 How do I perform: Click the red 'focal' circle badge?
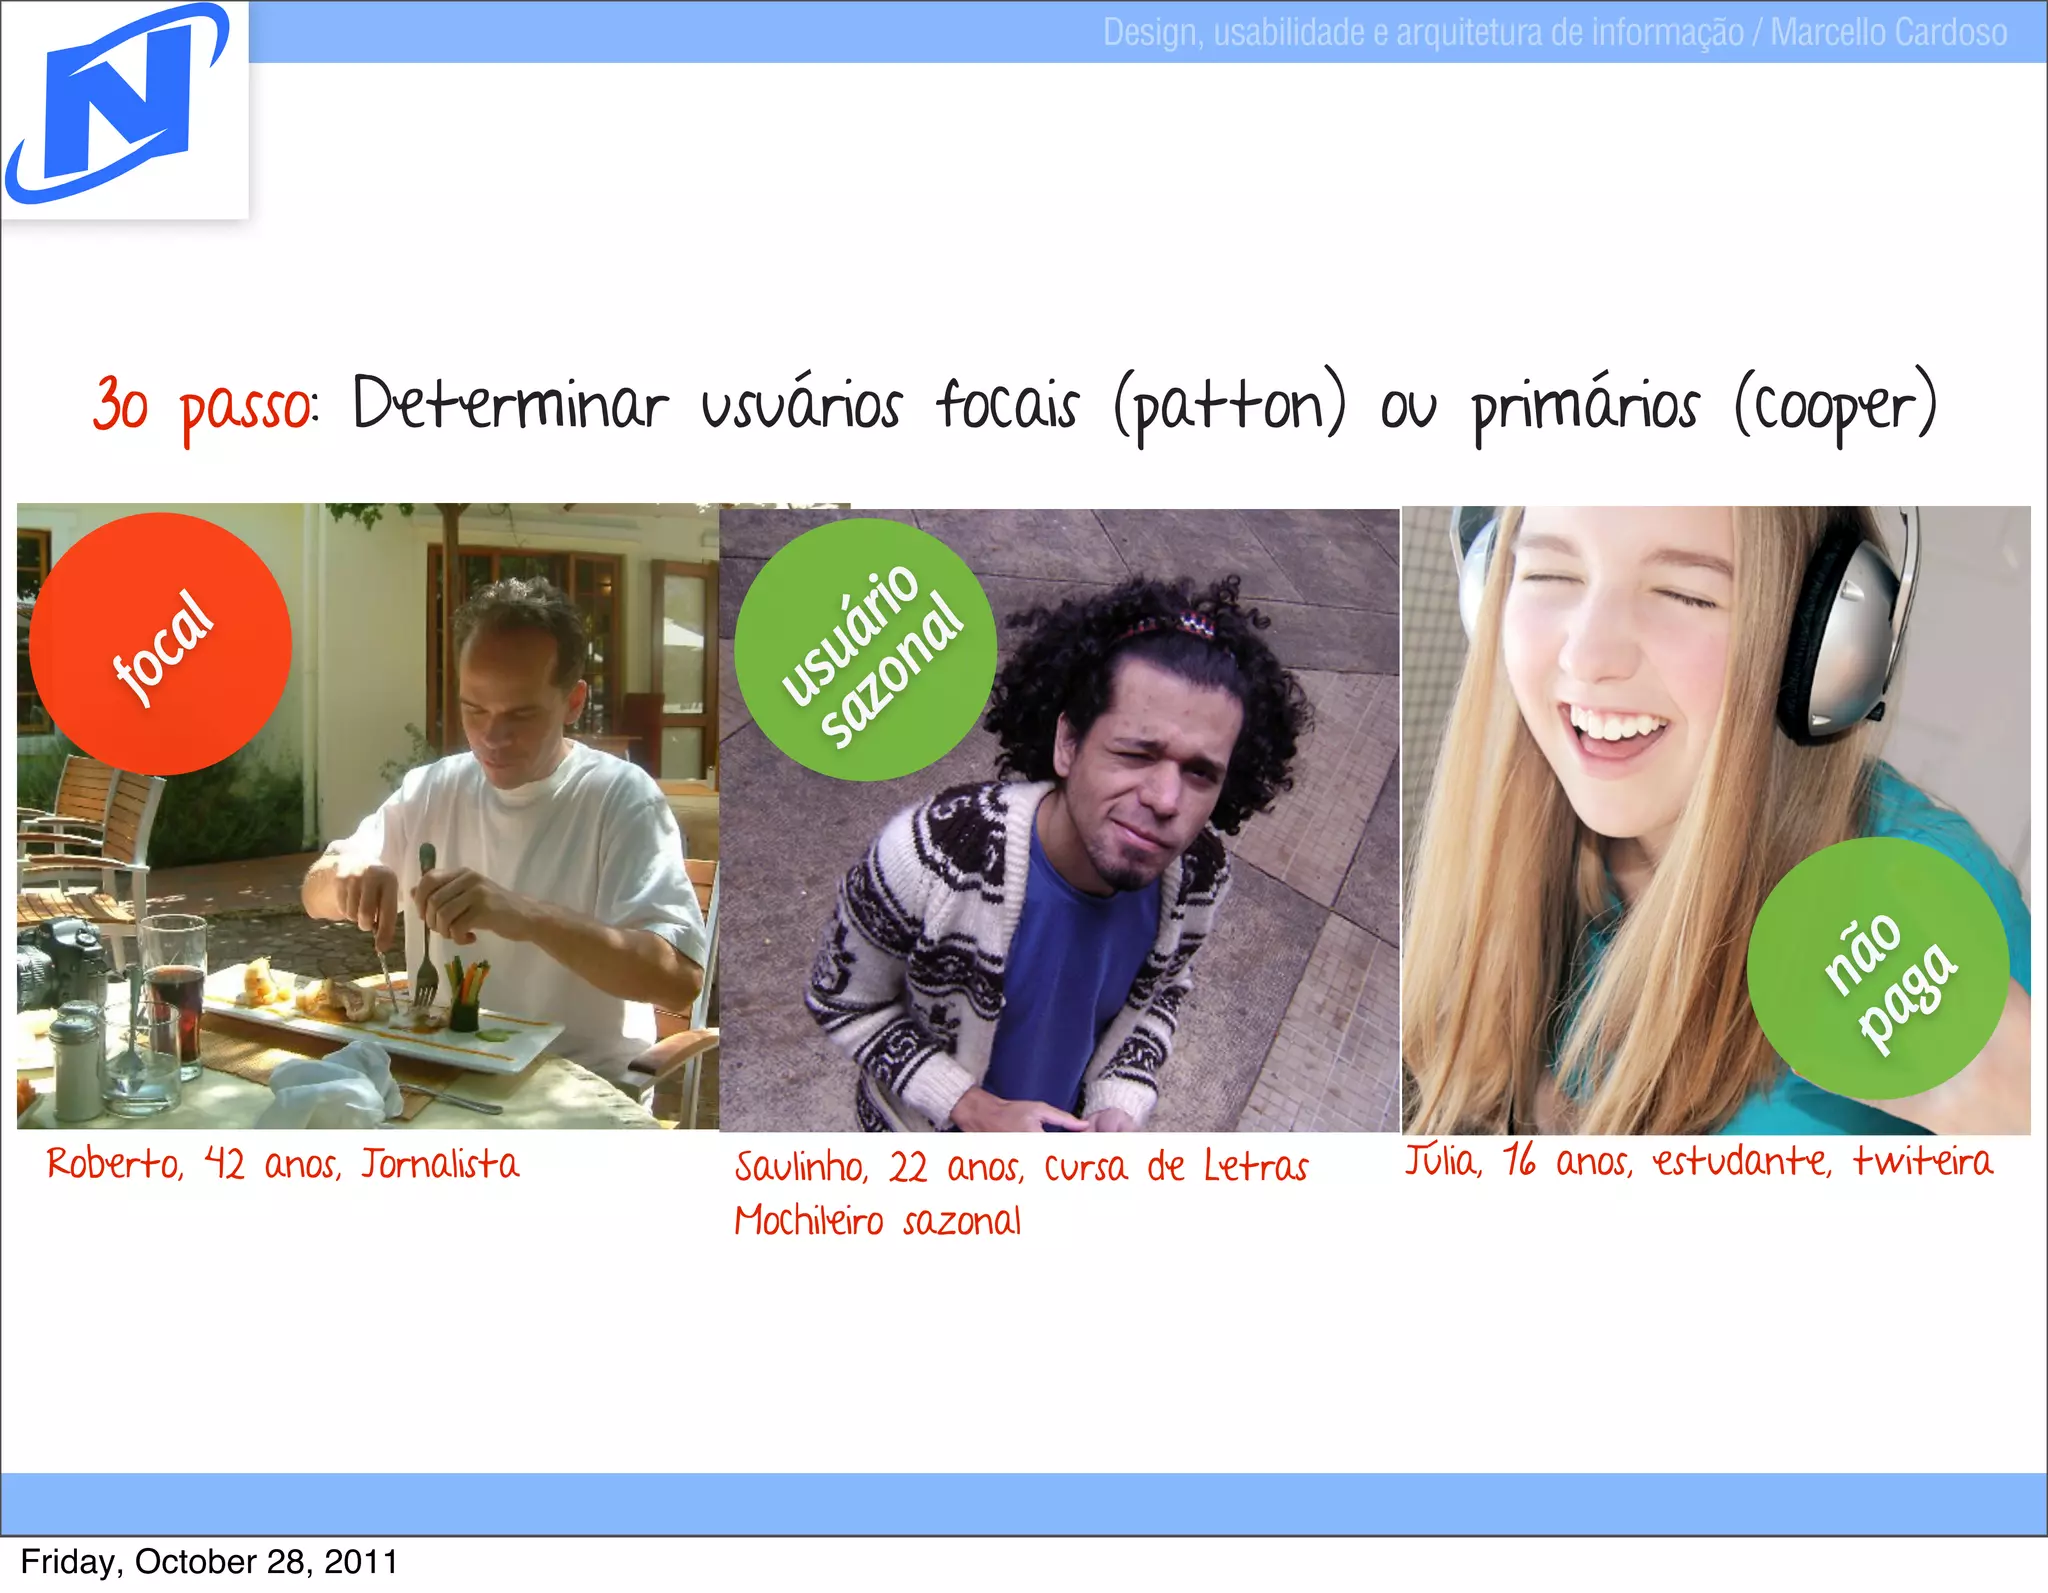160,644
